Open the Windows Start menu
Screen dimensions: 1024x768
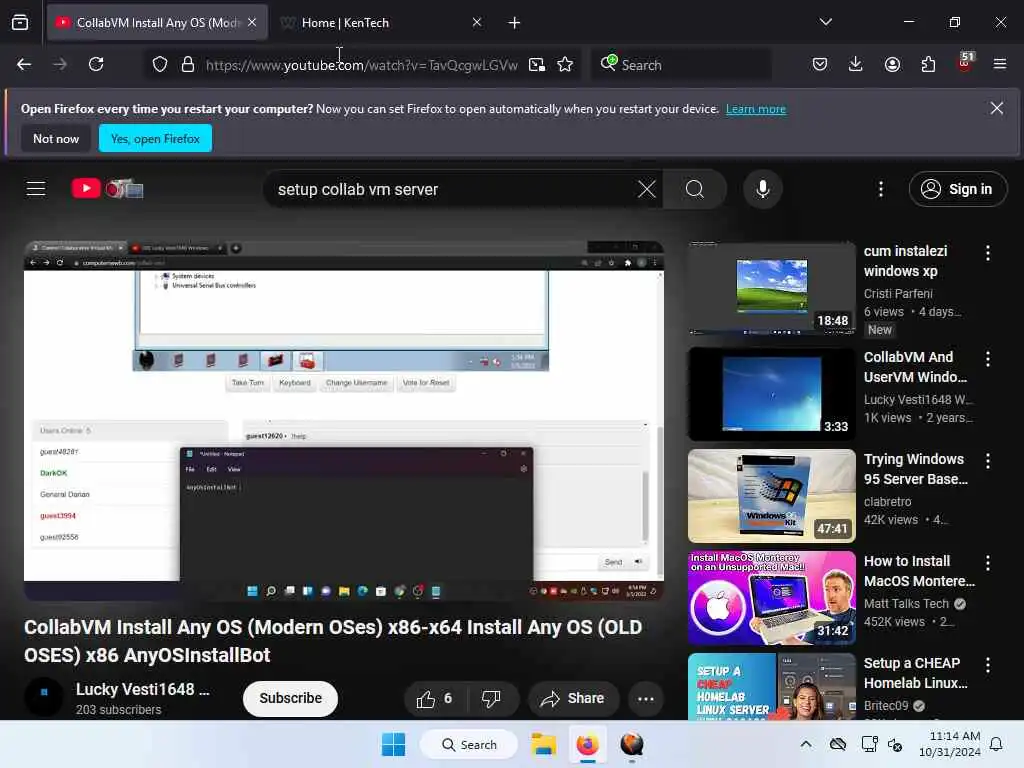(x=393, y=744)
